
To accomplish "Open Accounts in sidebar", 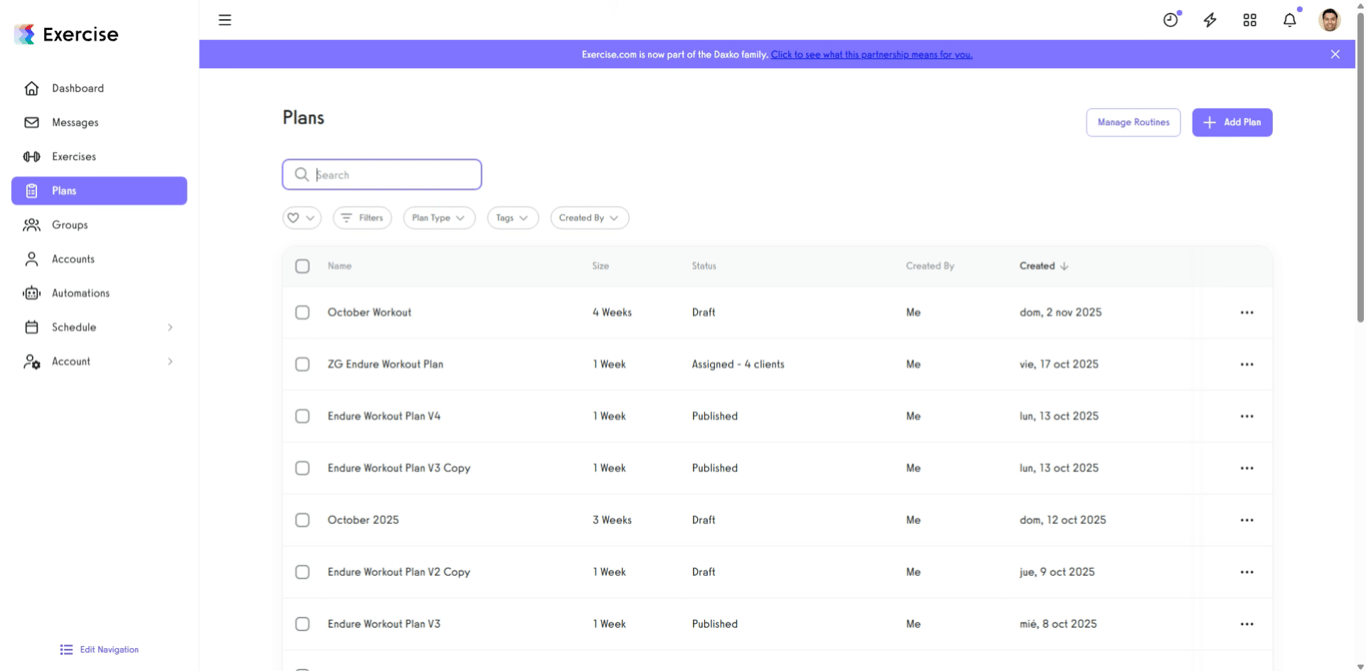I will point(99,259).
